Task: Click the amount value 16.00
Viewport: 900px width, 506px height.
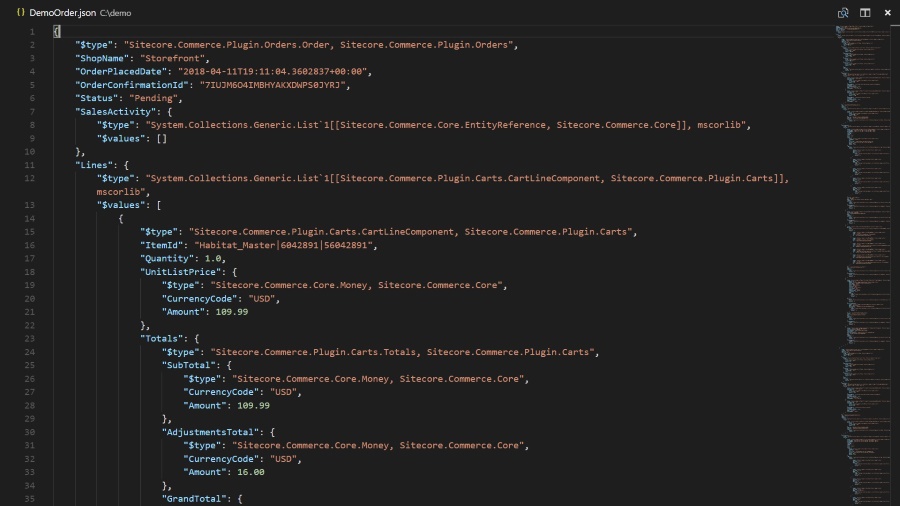Action: [251, 472]
